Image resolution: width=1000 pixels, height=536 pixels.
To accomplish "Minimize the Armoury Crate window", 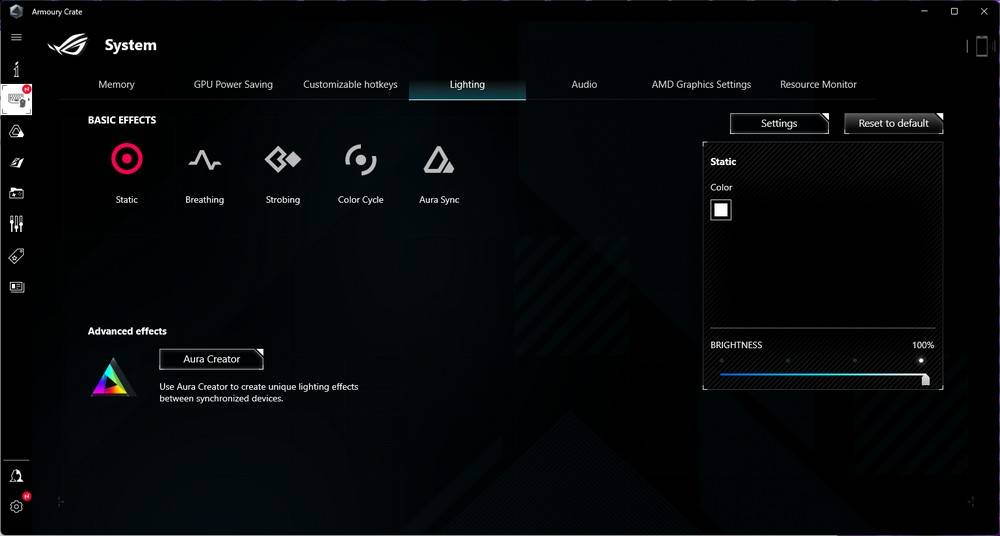I will (925, 11).
